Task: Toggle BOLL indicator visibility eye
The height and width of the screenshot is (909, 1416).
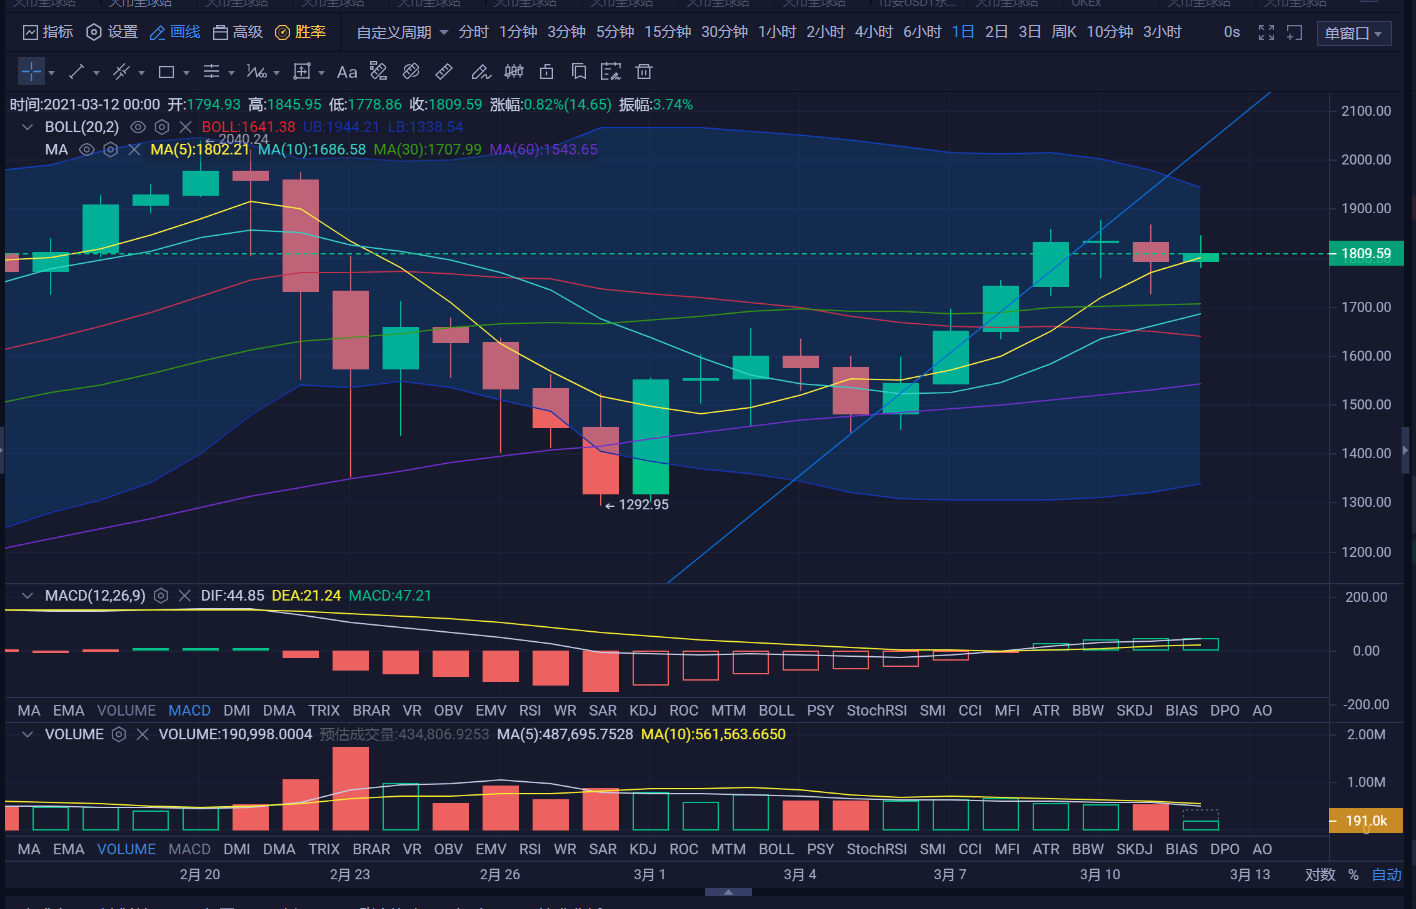Action: [138, 127]
